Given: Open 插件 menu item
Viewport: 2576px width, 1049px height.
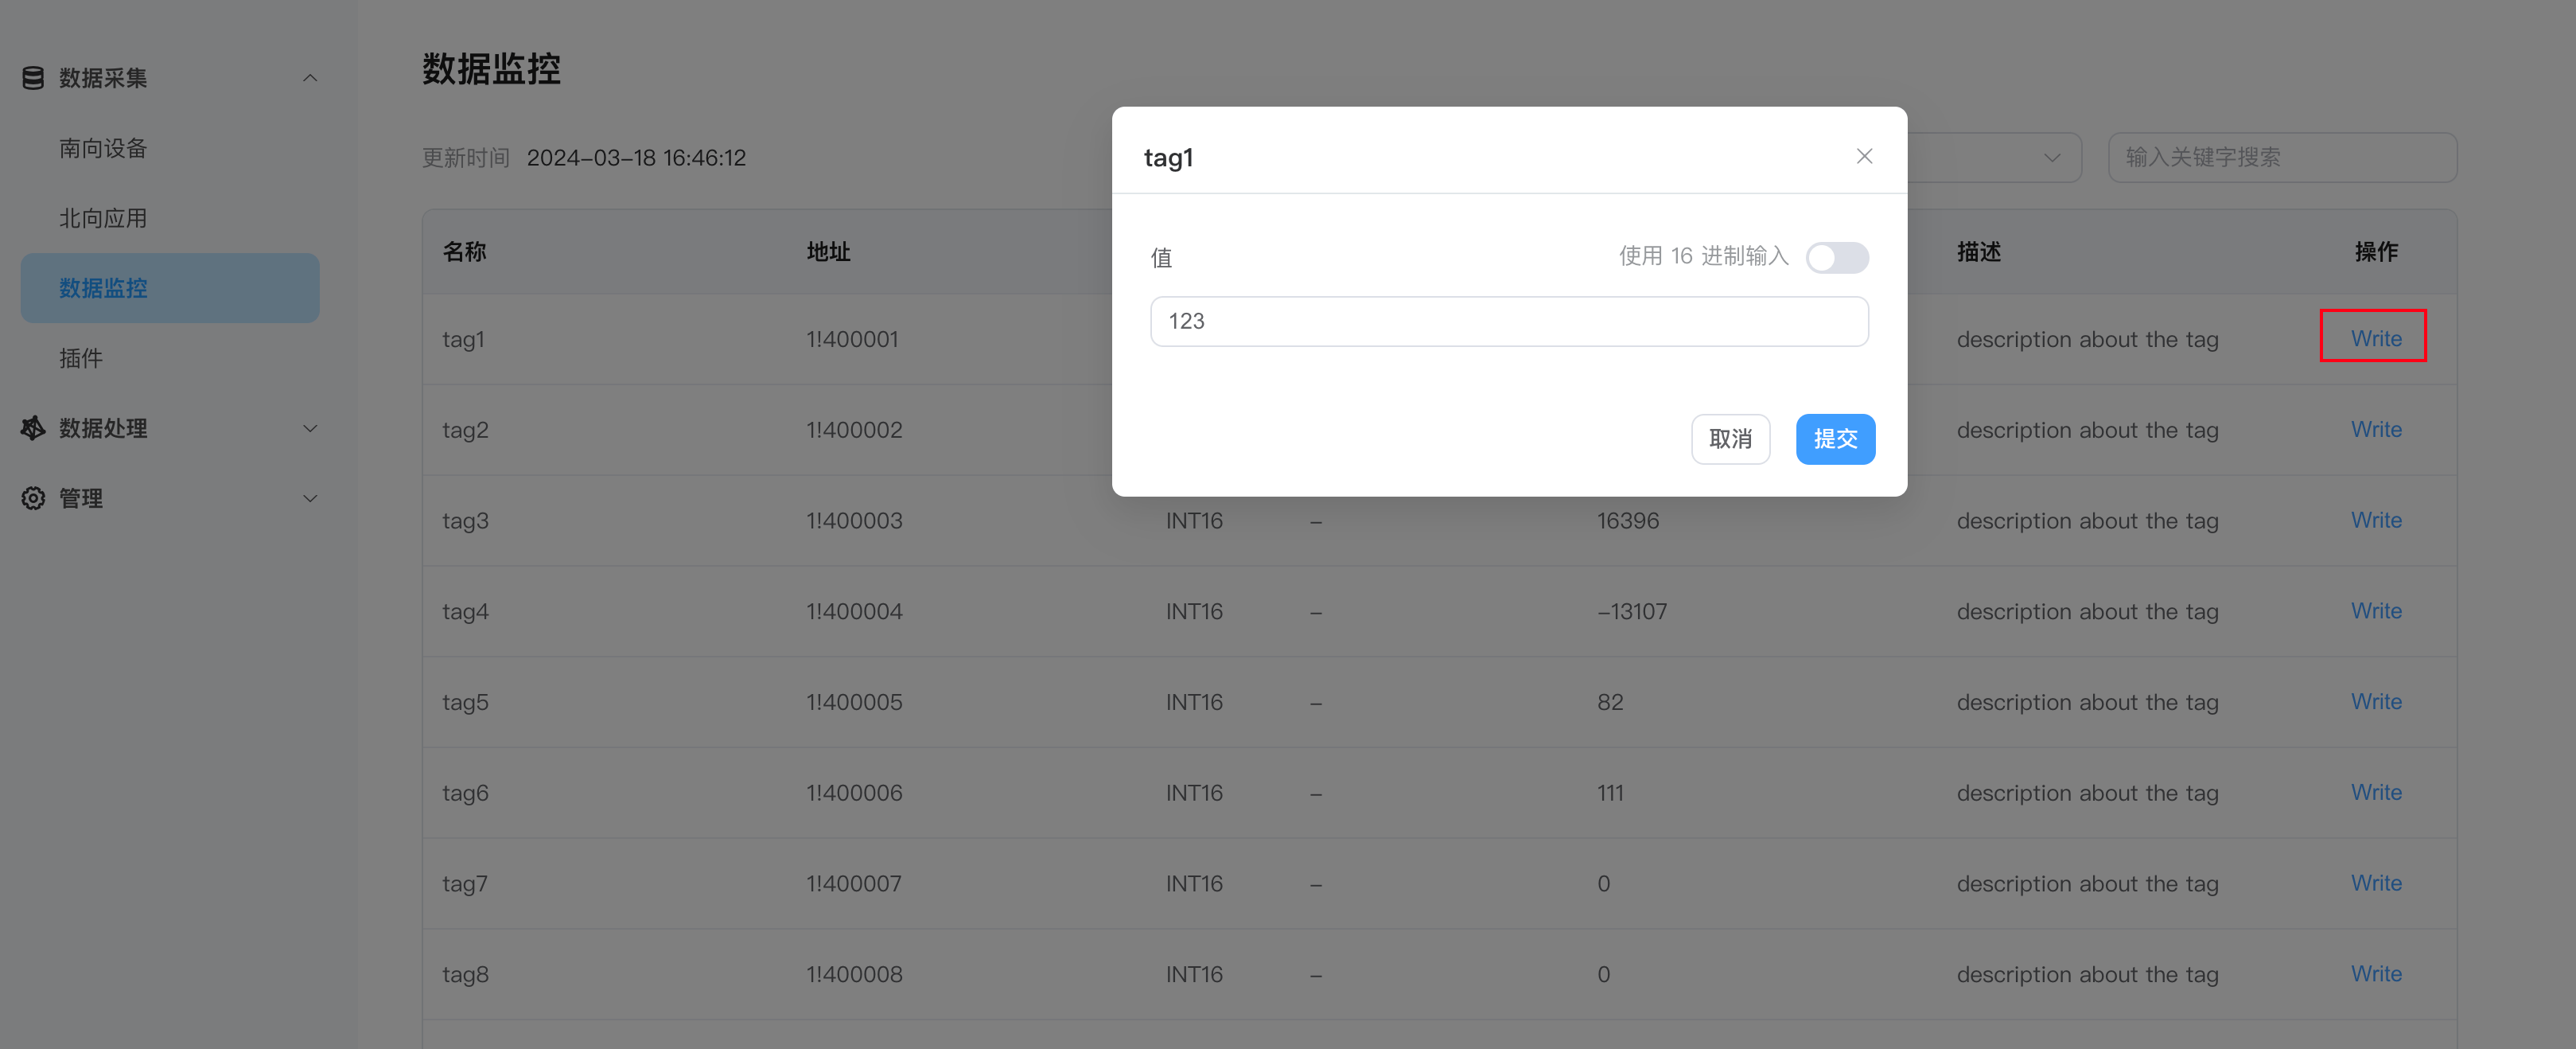Looking at the screenshot, I should click(x=81, y=358).
